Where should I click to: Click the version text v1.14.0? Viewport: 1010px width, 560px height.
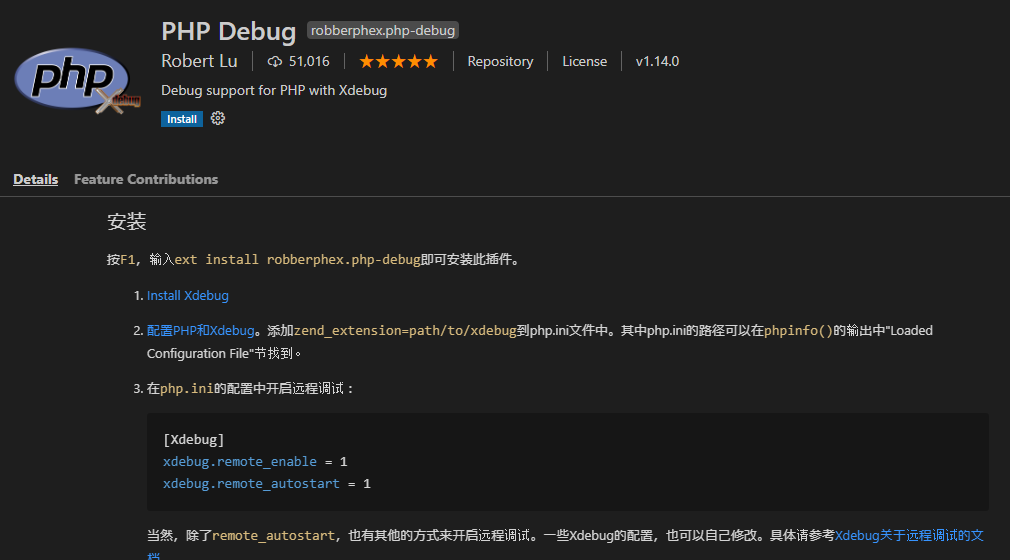(657, 61)
